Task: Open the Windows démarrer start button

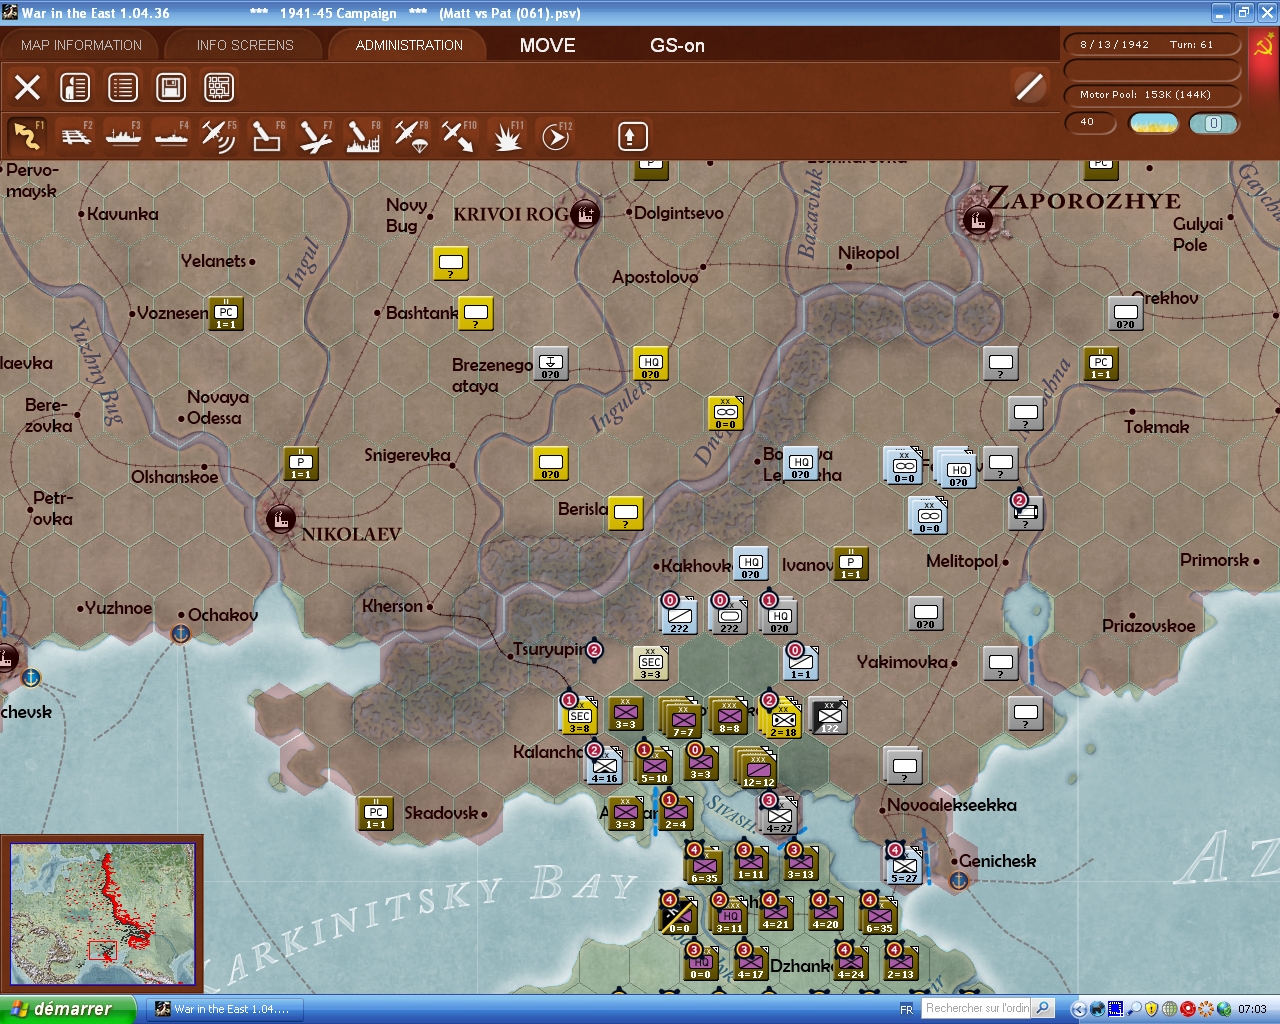Action: pos(67,1009)
